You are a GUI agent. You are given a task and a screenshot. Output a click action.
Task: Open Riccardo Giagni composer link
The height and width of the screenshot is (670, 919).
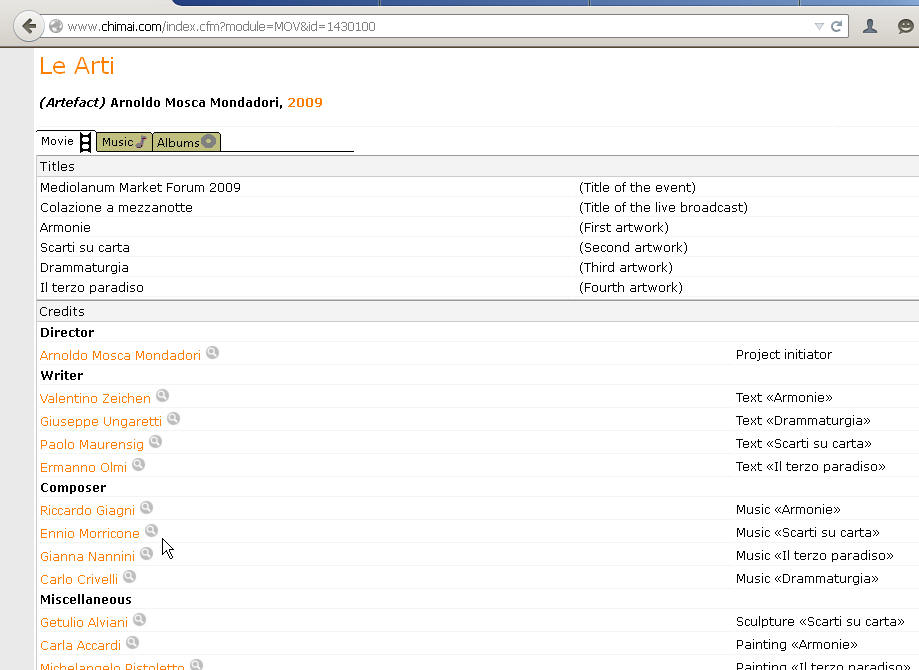coord(87,511)
